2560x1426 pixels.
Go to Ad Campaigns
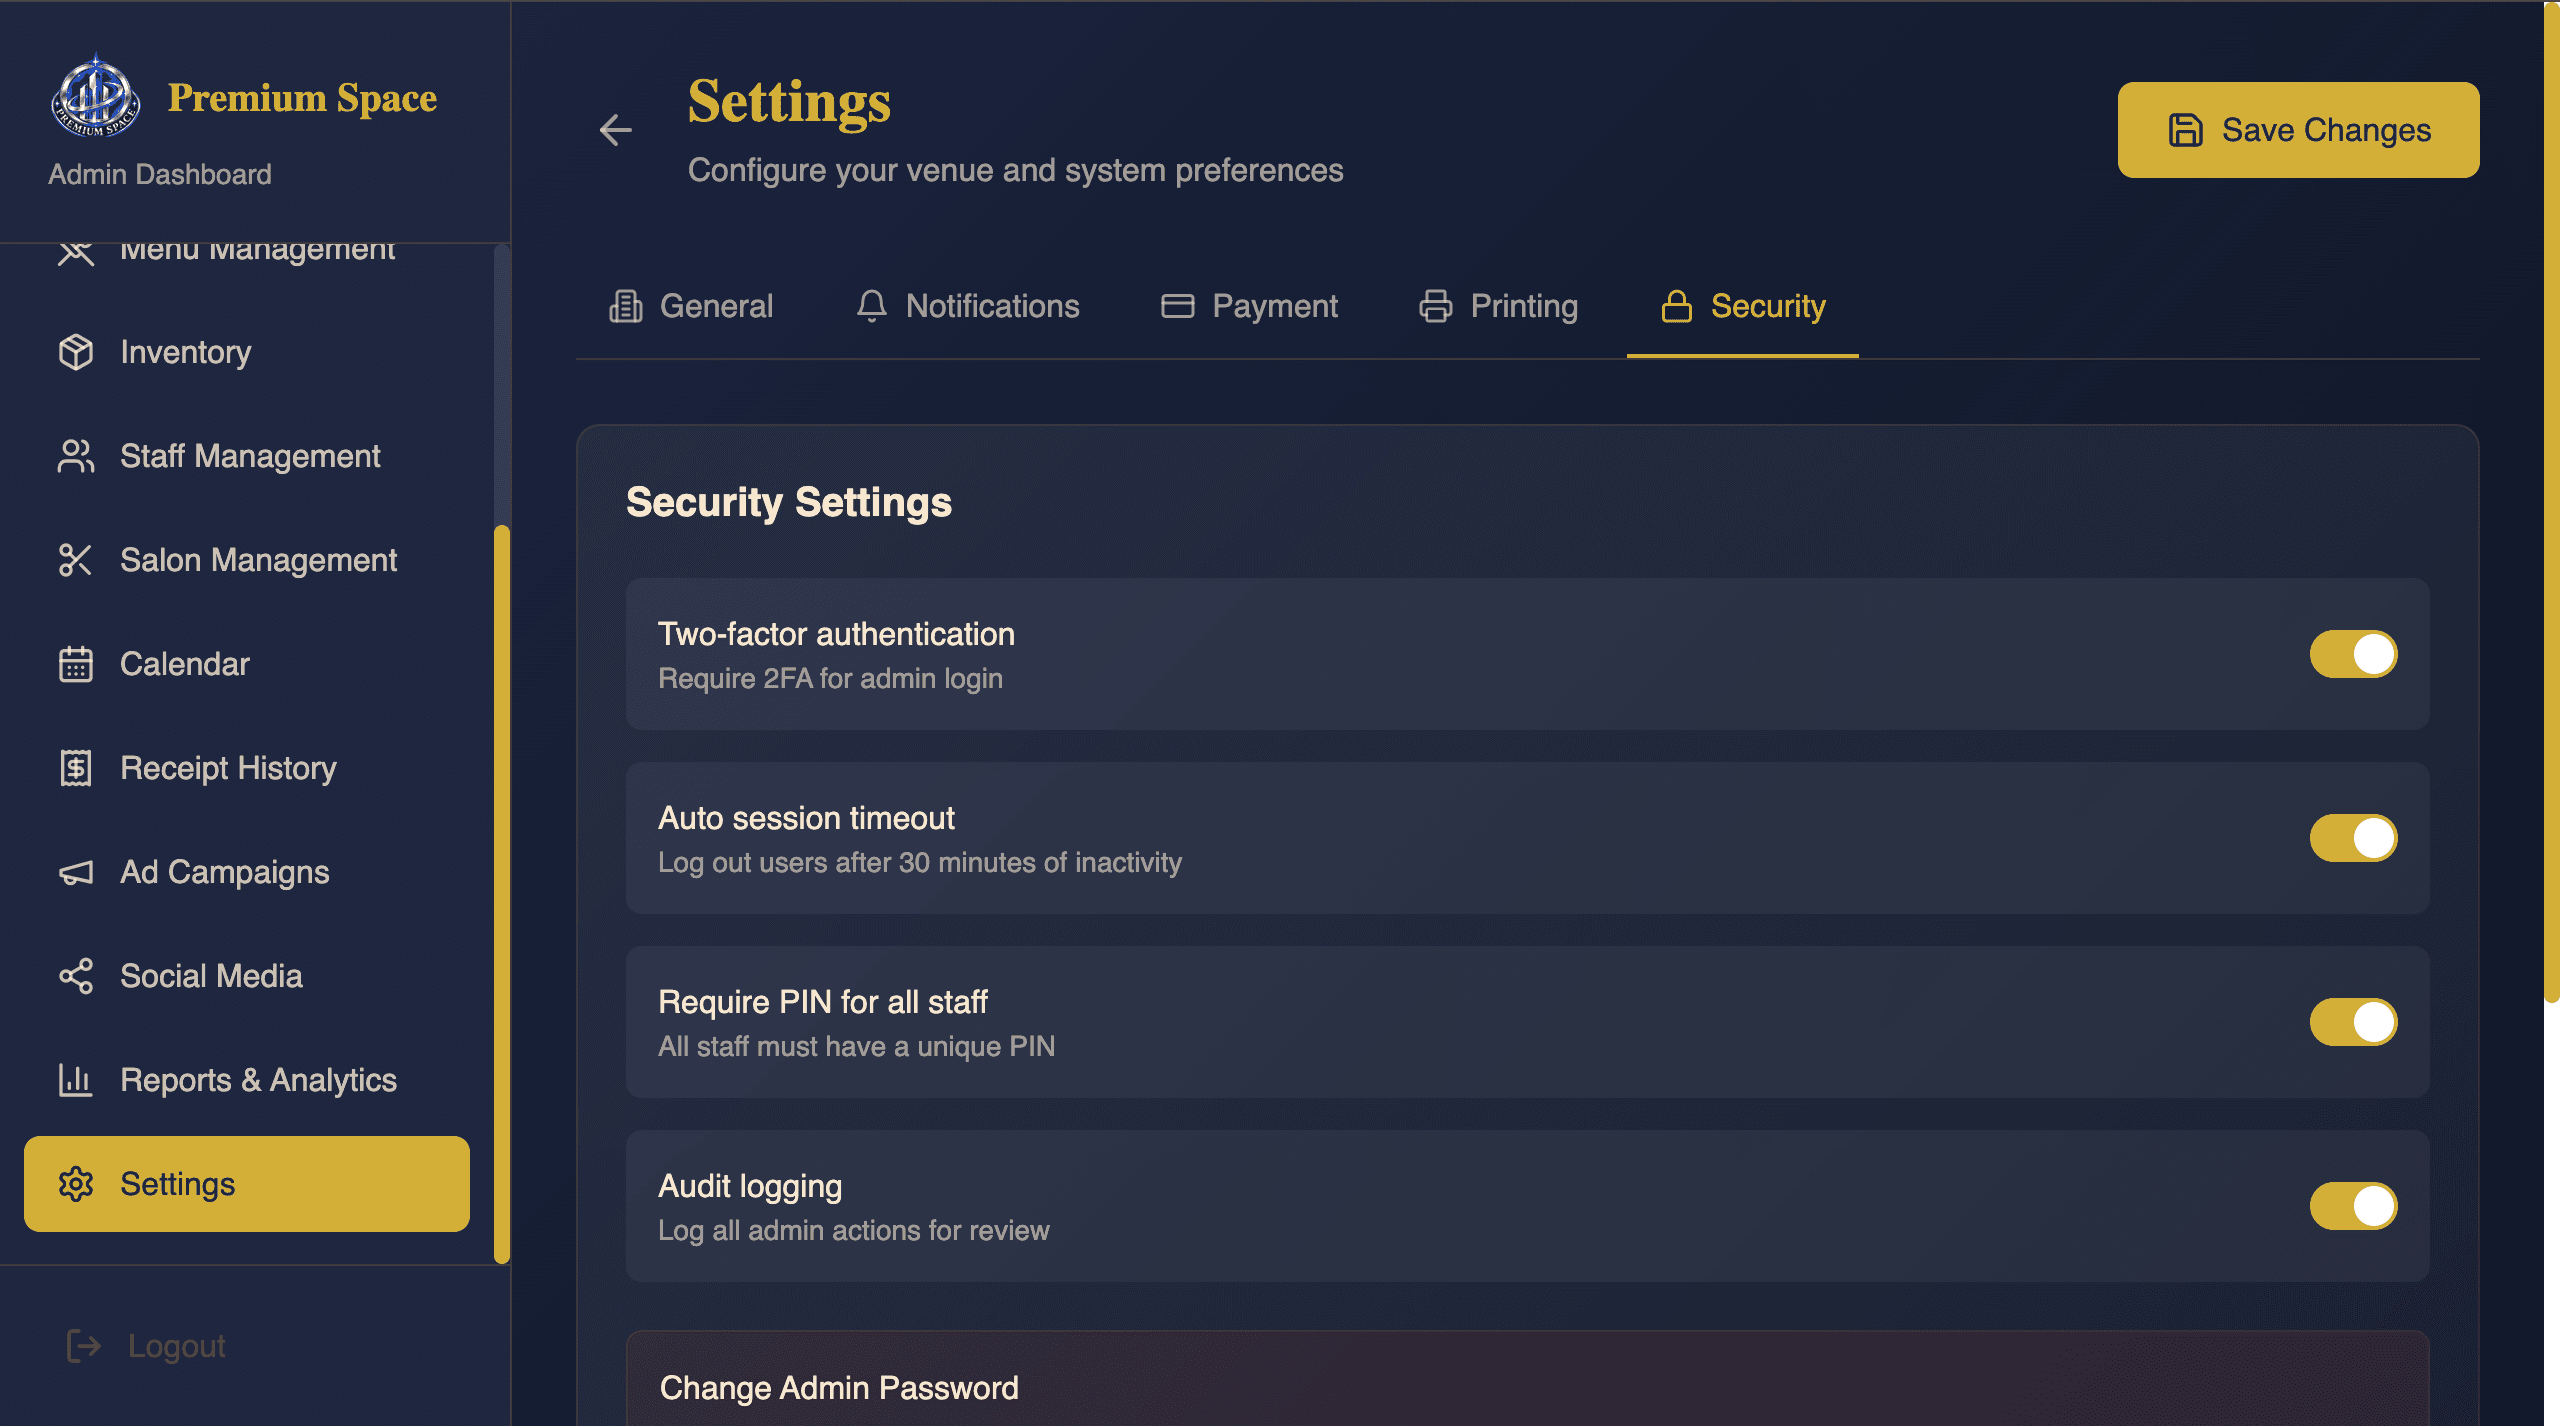[x=247, y=872]
